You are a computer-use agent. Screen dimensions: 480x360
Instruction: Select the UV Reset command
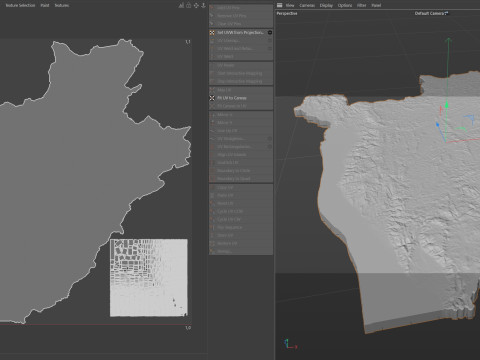coord(241,65)
